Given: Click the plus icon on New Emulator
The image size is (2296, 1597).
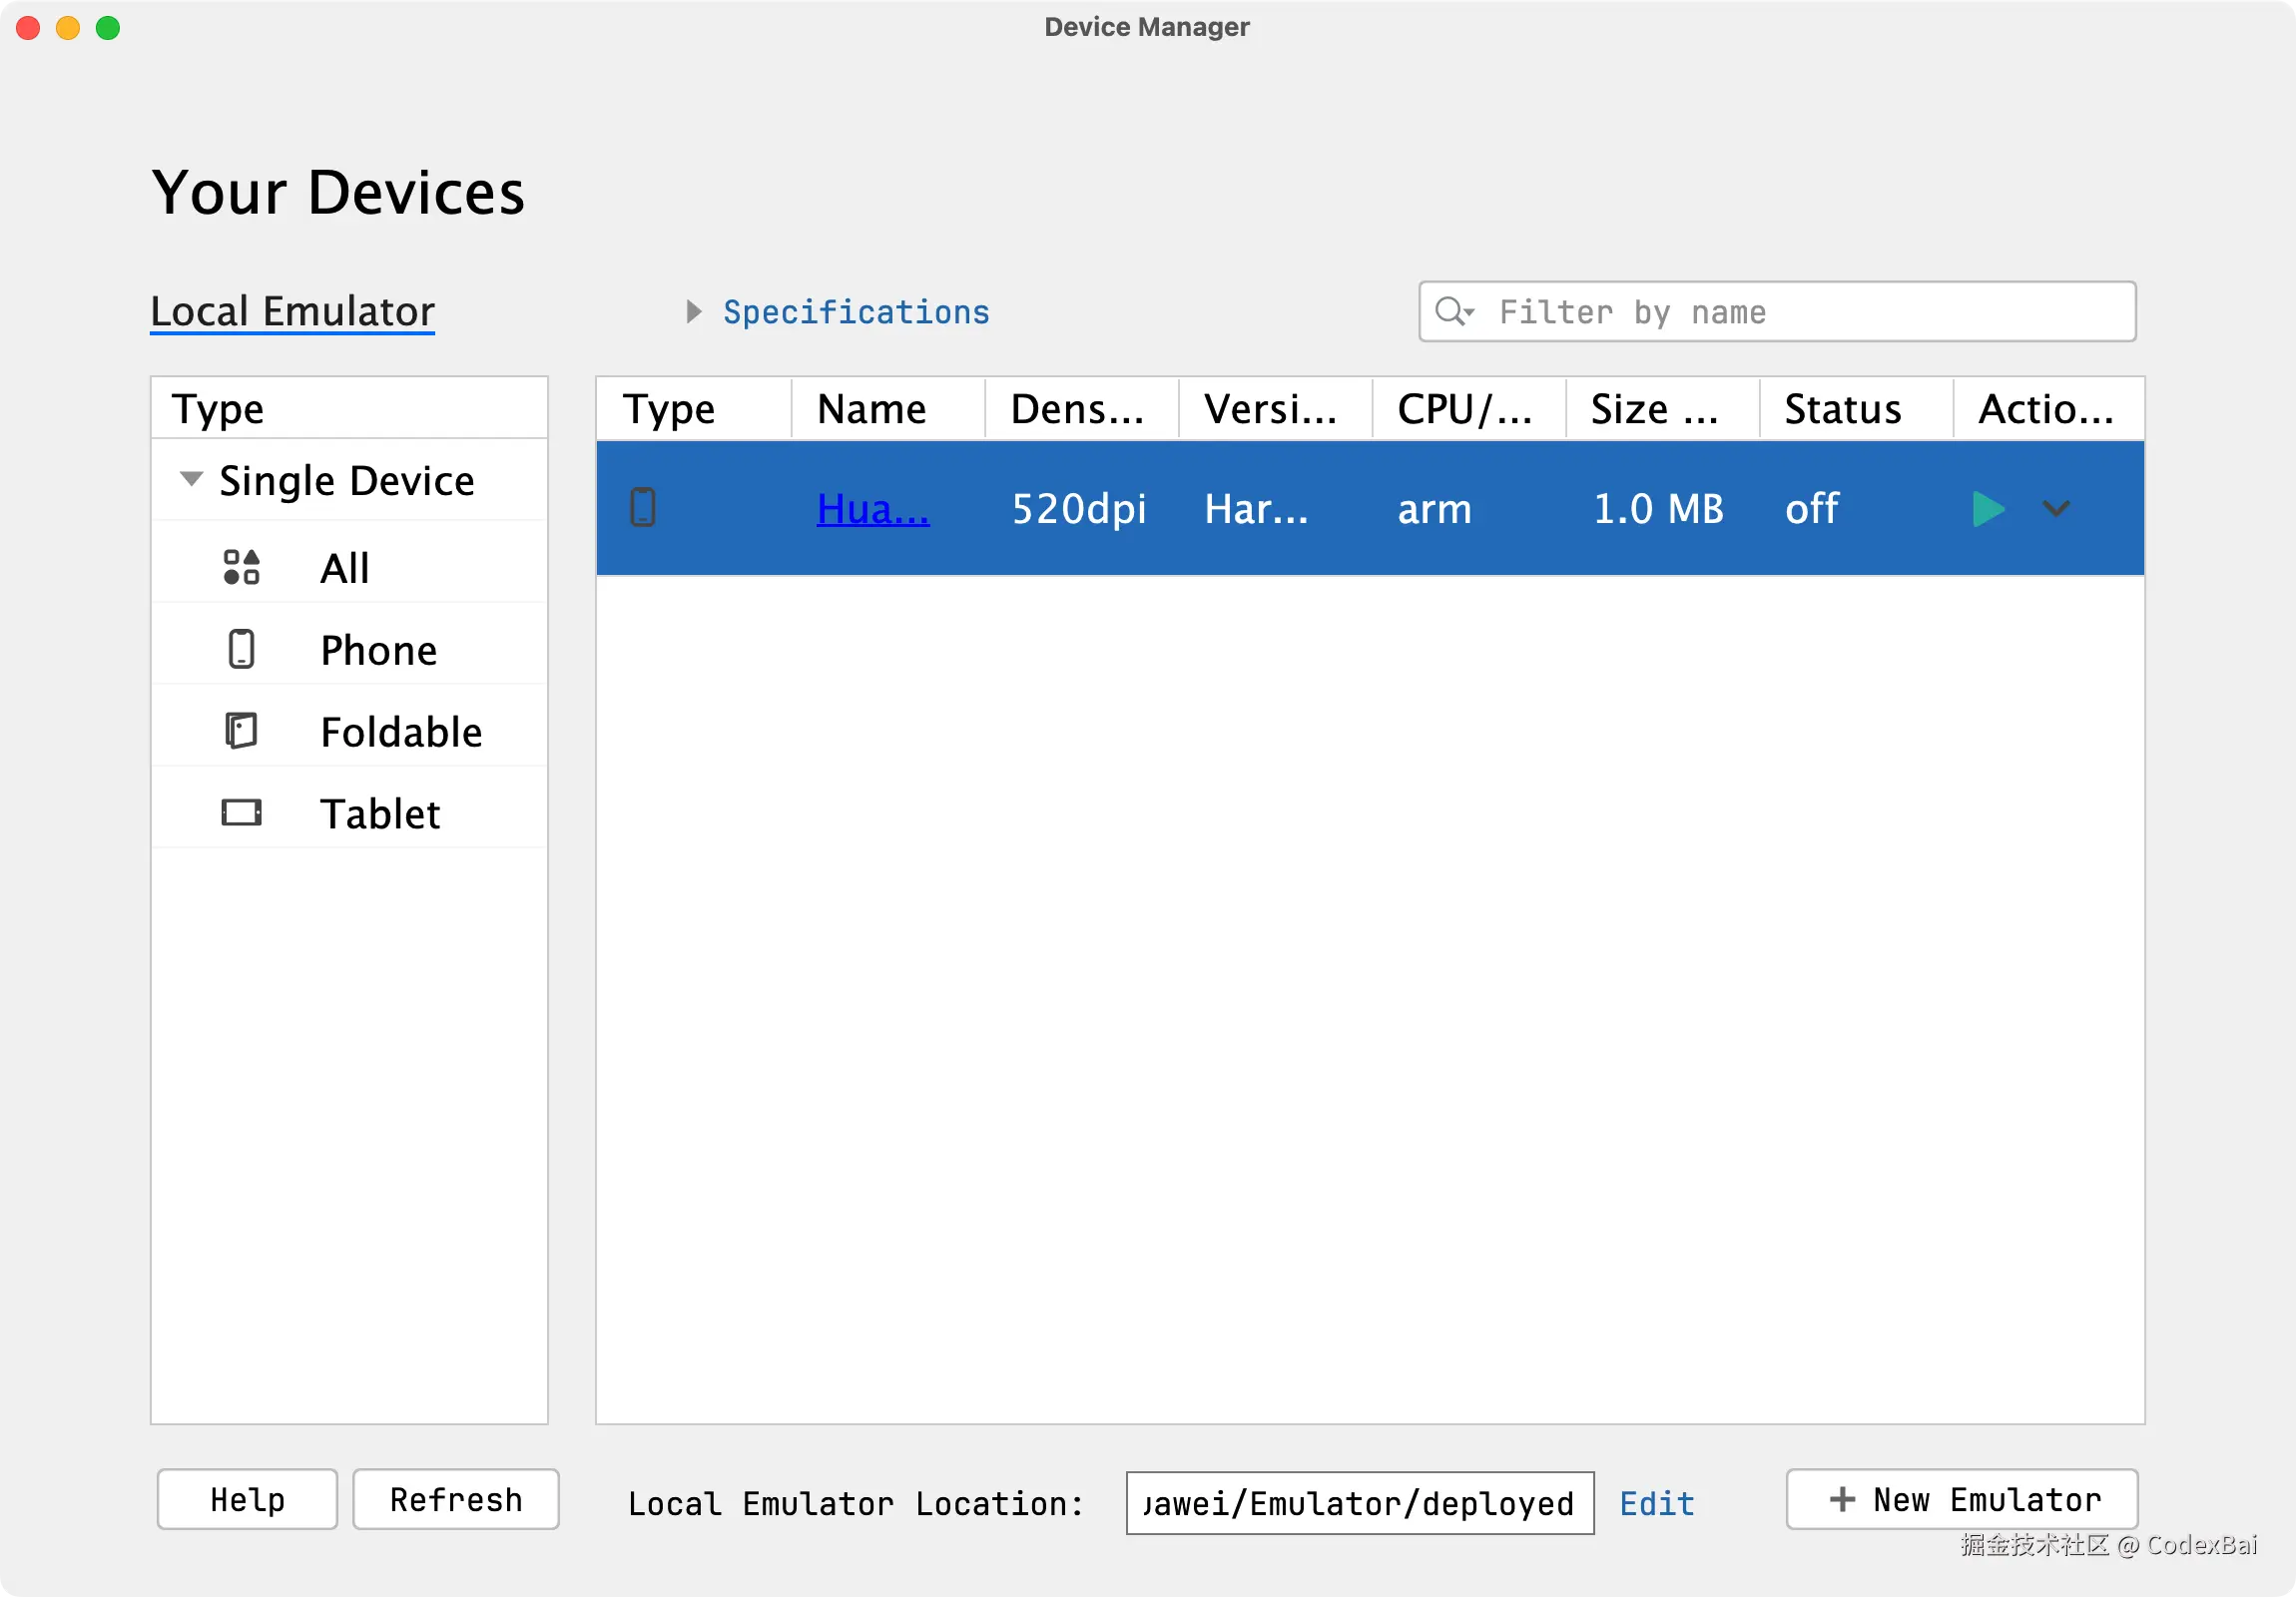Looking at the screenshot, I should [1842, 1499].
